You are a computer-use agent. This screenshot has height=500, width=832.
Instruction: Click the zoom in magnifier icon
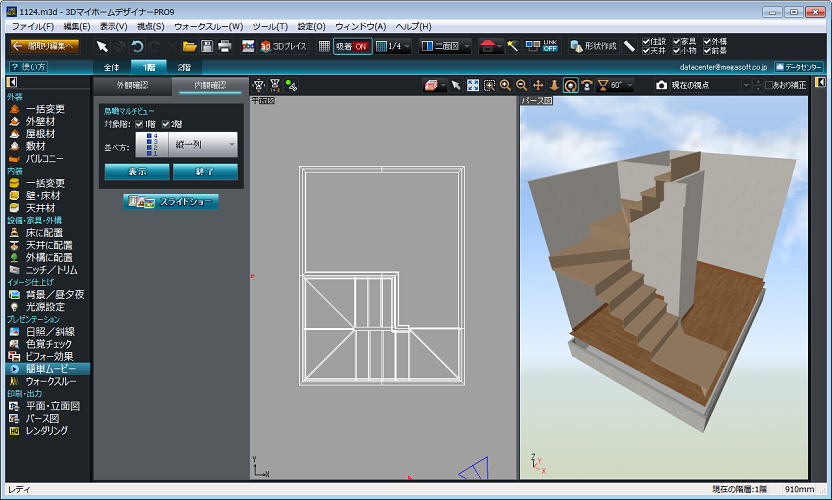[x=505, y=85]
